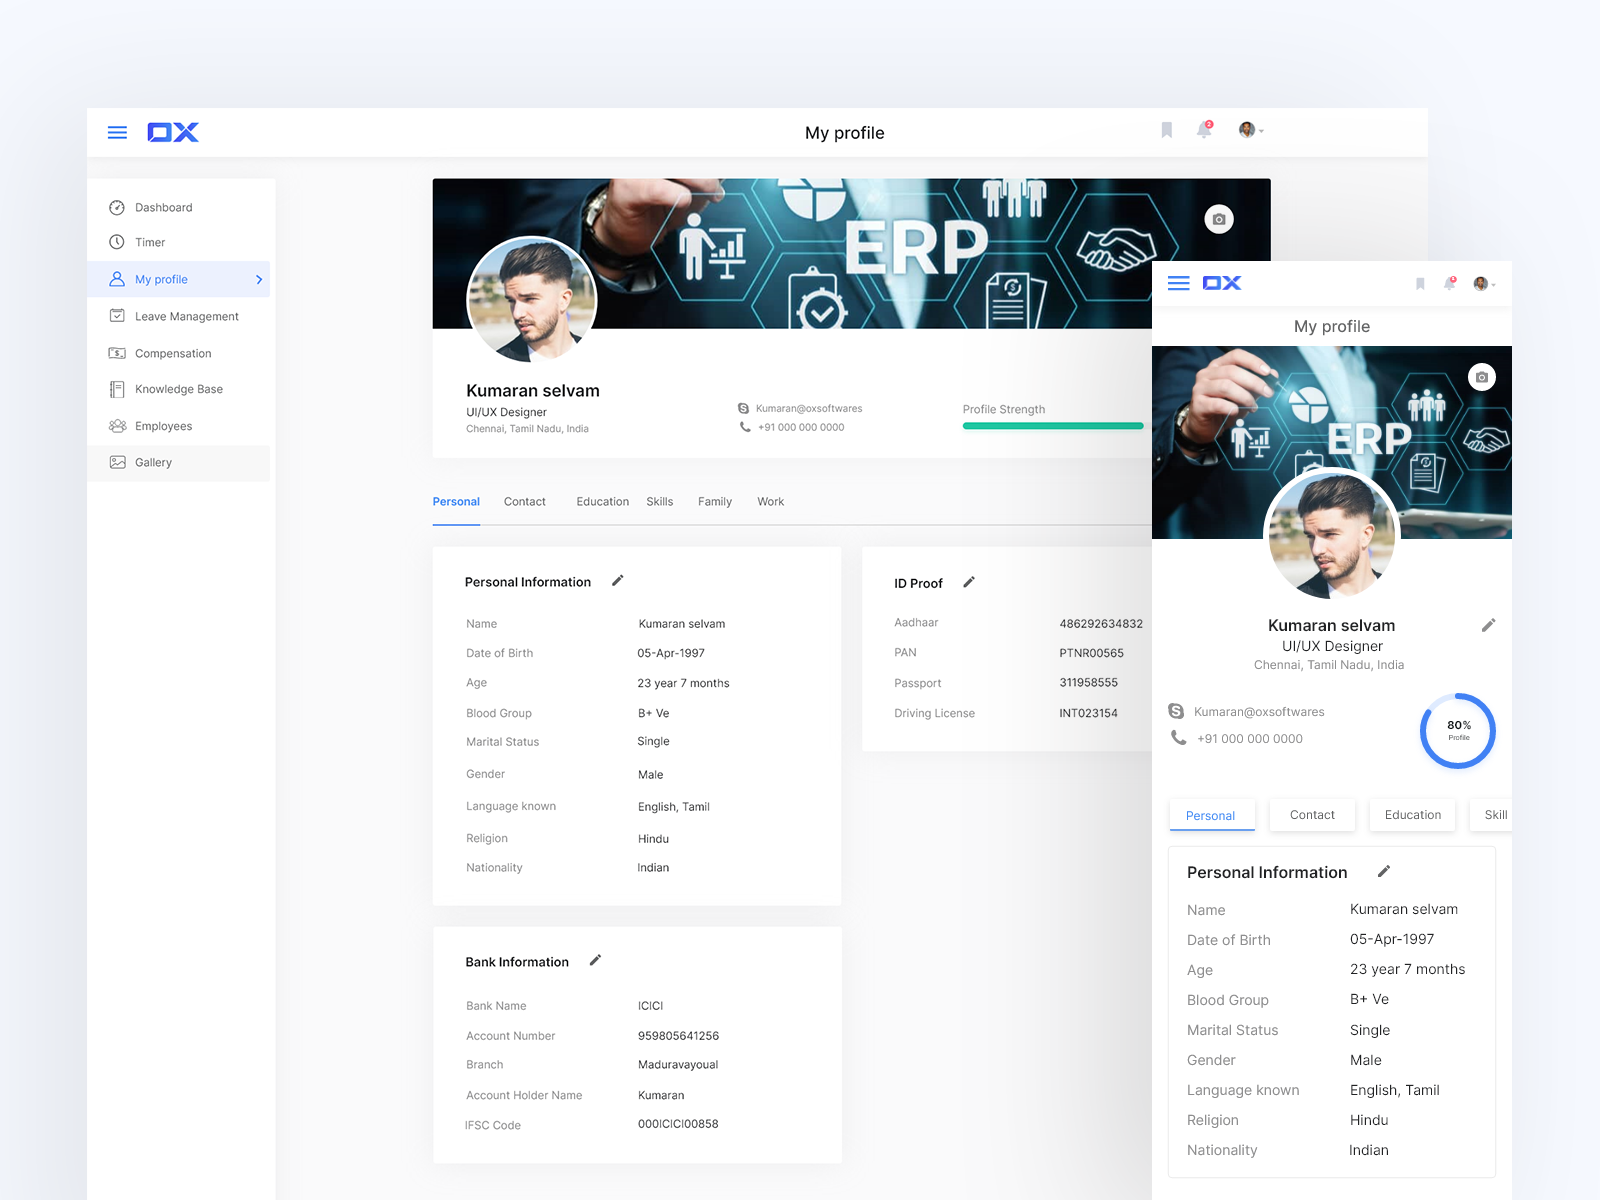Open Gallery from the sidebar

[x=179, y=463]
